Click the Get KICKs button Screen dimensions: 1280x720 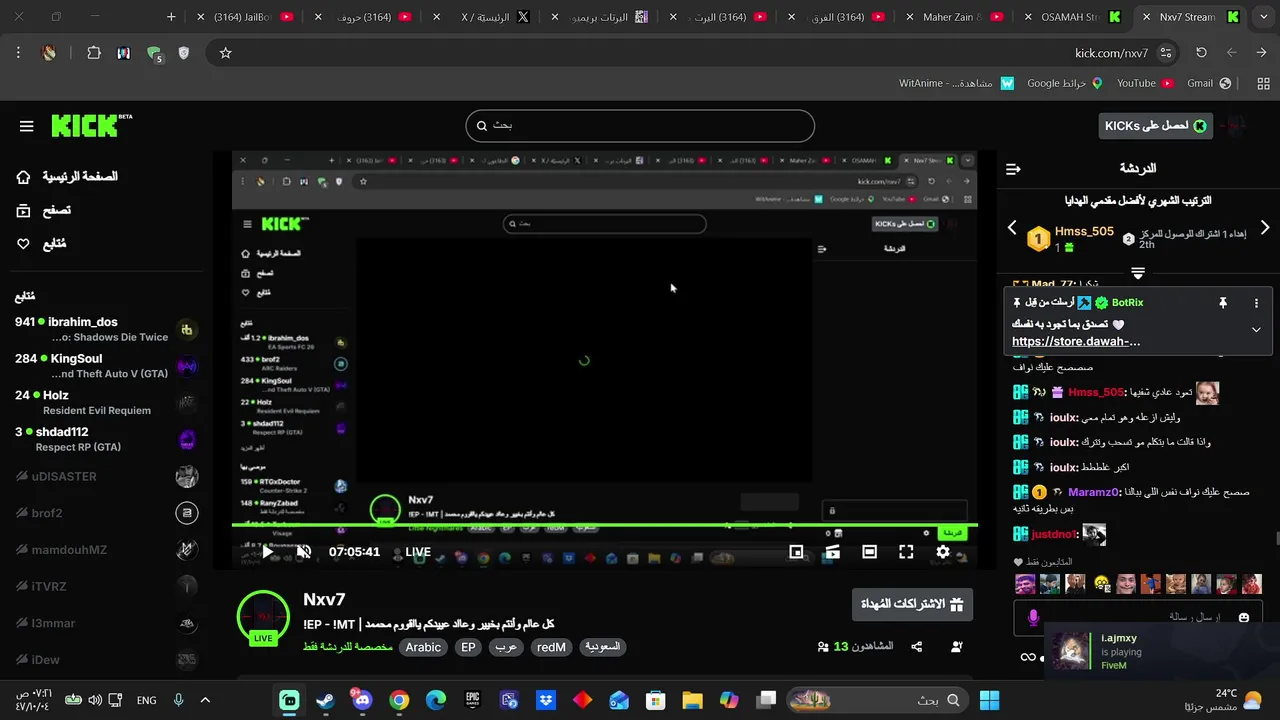pos(1156,126)
